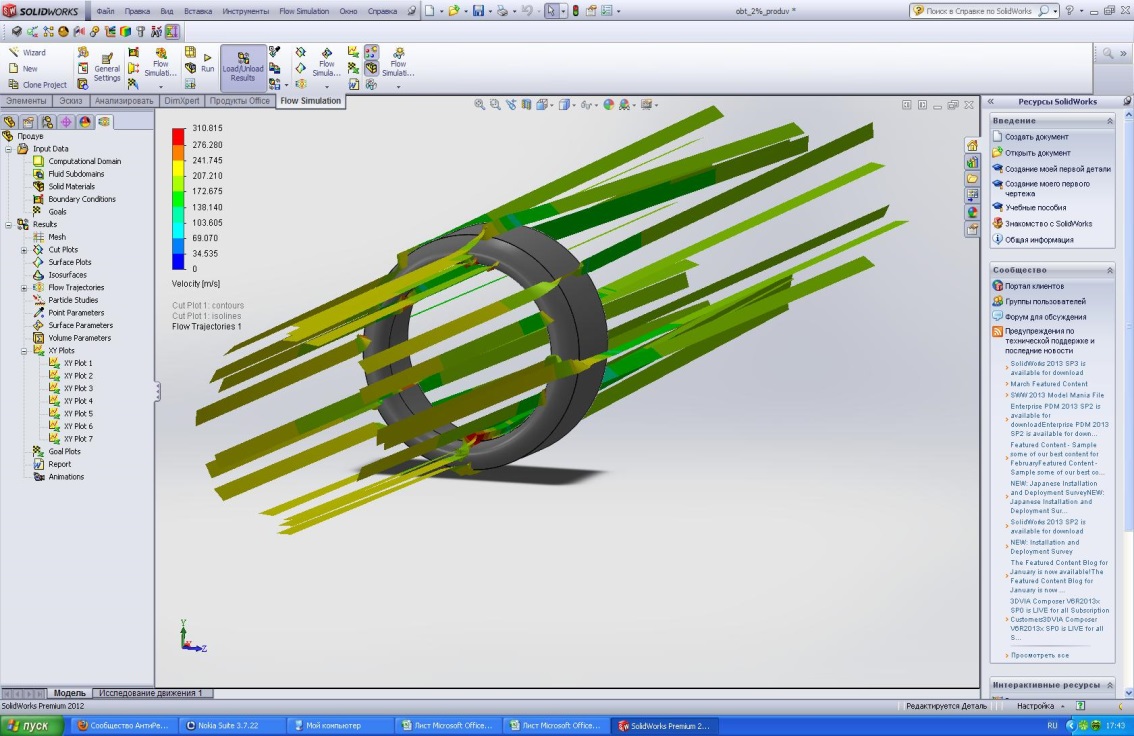1134x736 pixels.
Task: Open the DimXpertManager tab icon
Action: (66, 121)
